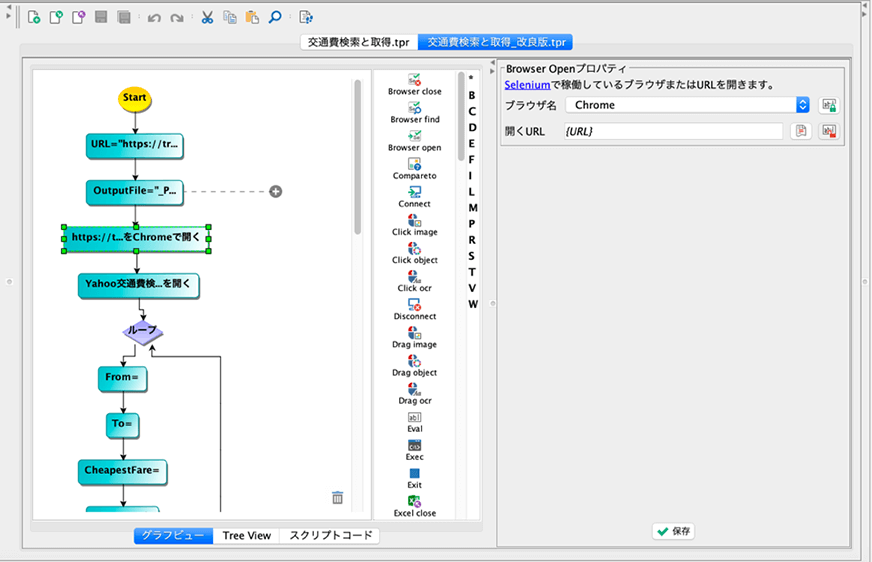Image resolution: width=872 pixels, height=562 pixels.
Task: Select the Browser find command
Action: [415, 113]
